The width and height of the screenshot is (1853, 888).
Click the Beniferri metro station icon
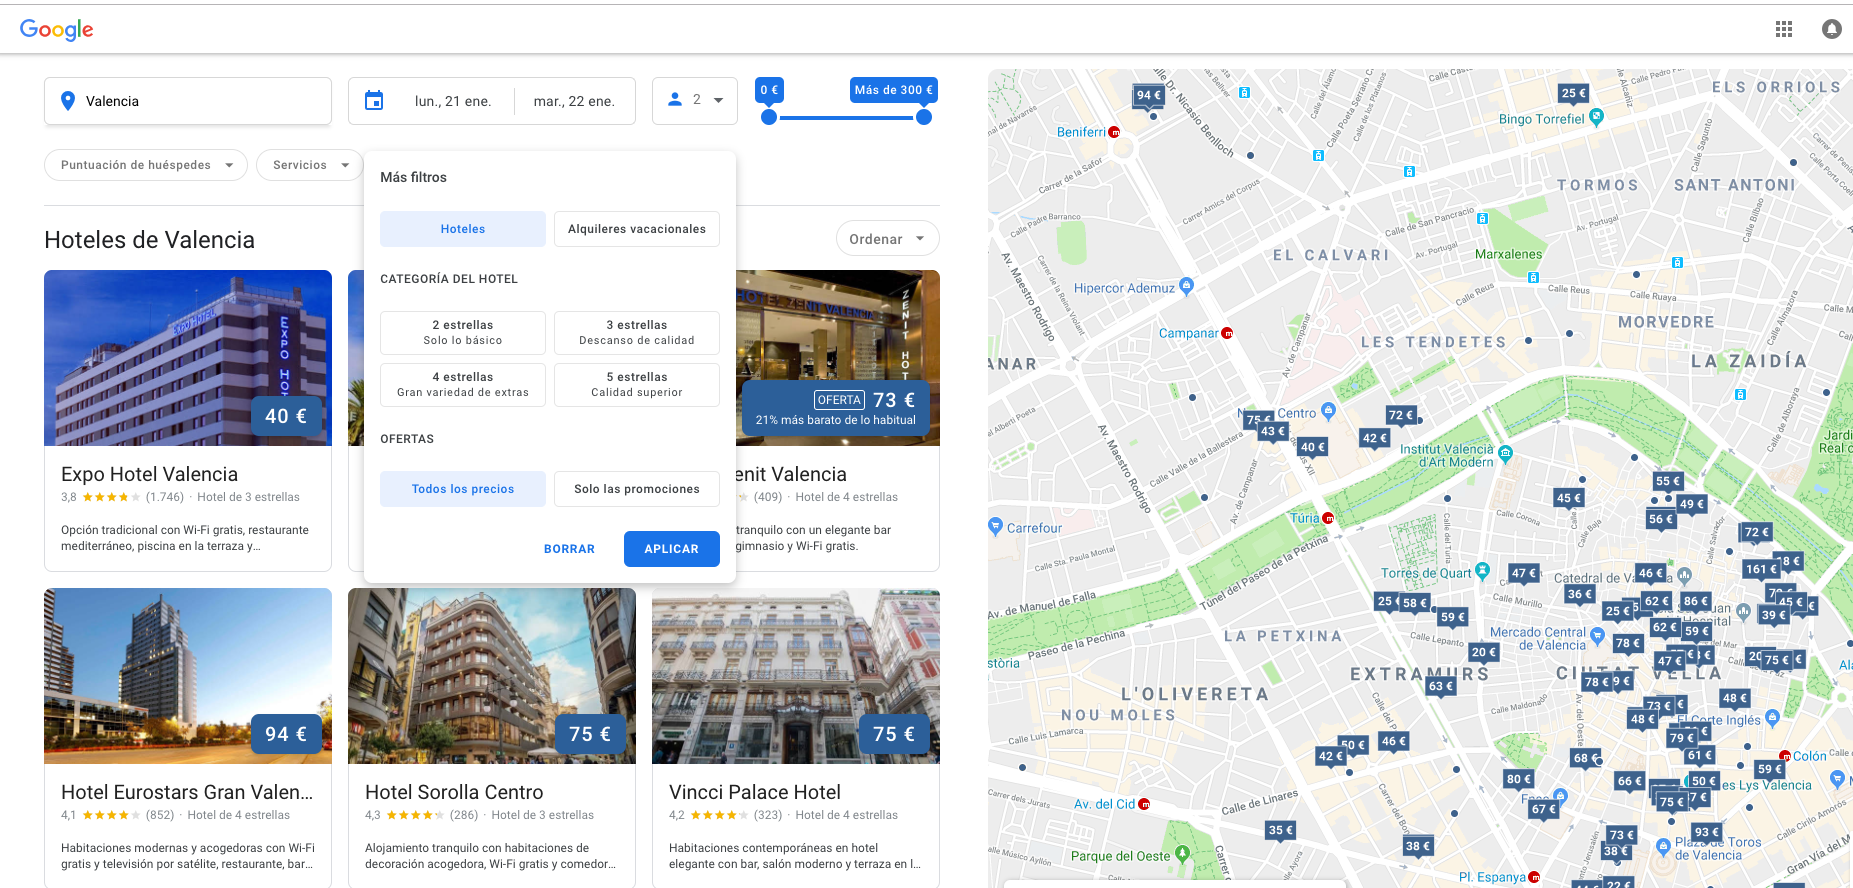pyautogui.click(x=1114, y=132)
